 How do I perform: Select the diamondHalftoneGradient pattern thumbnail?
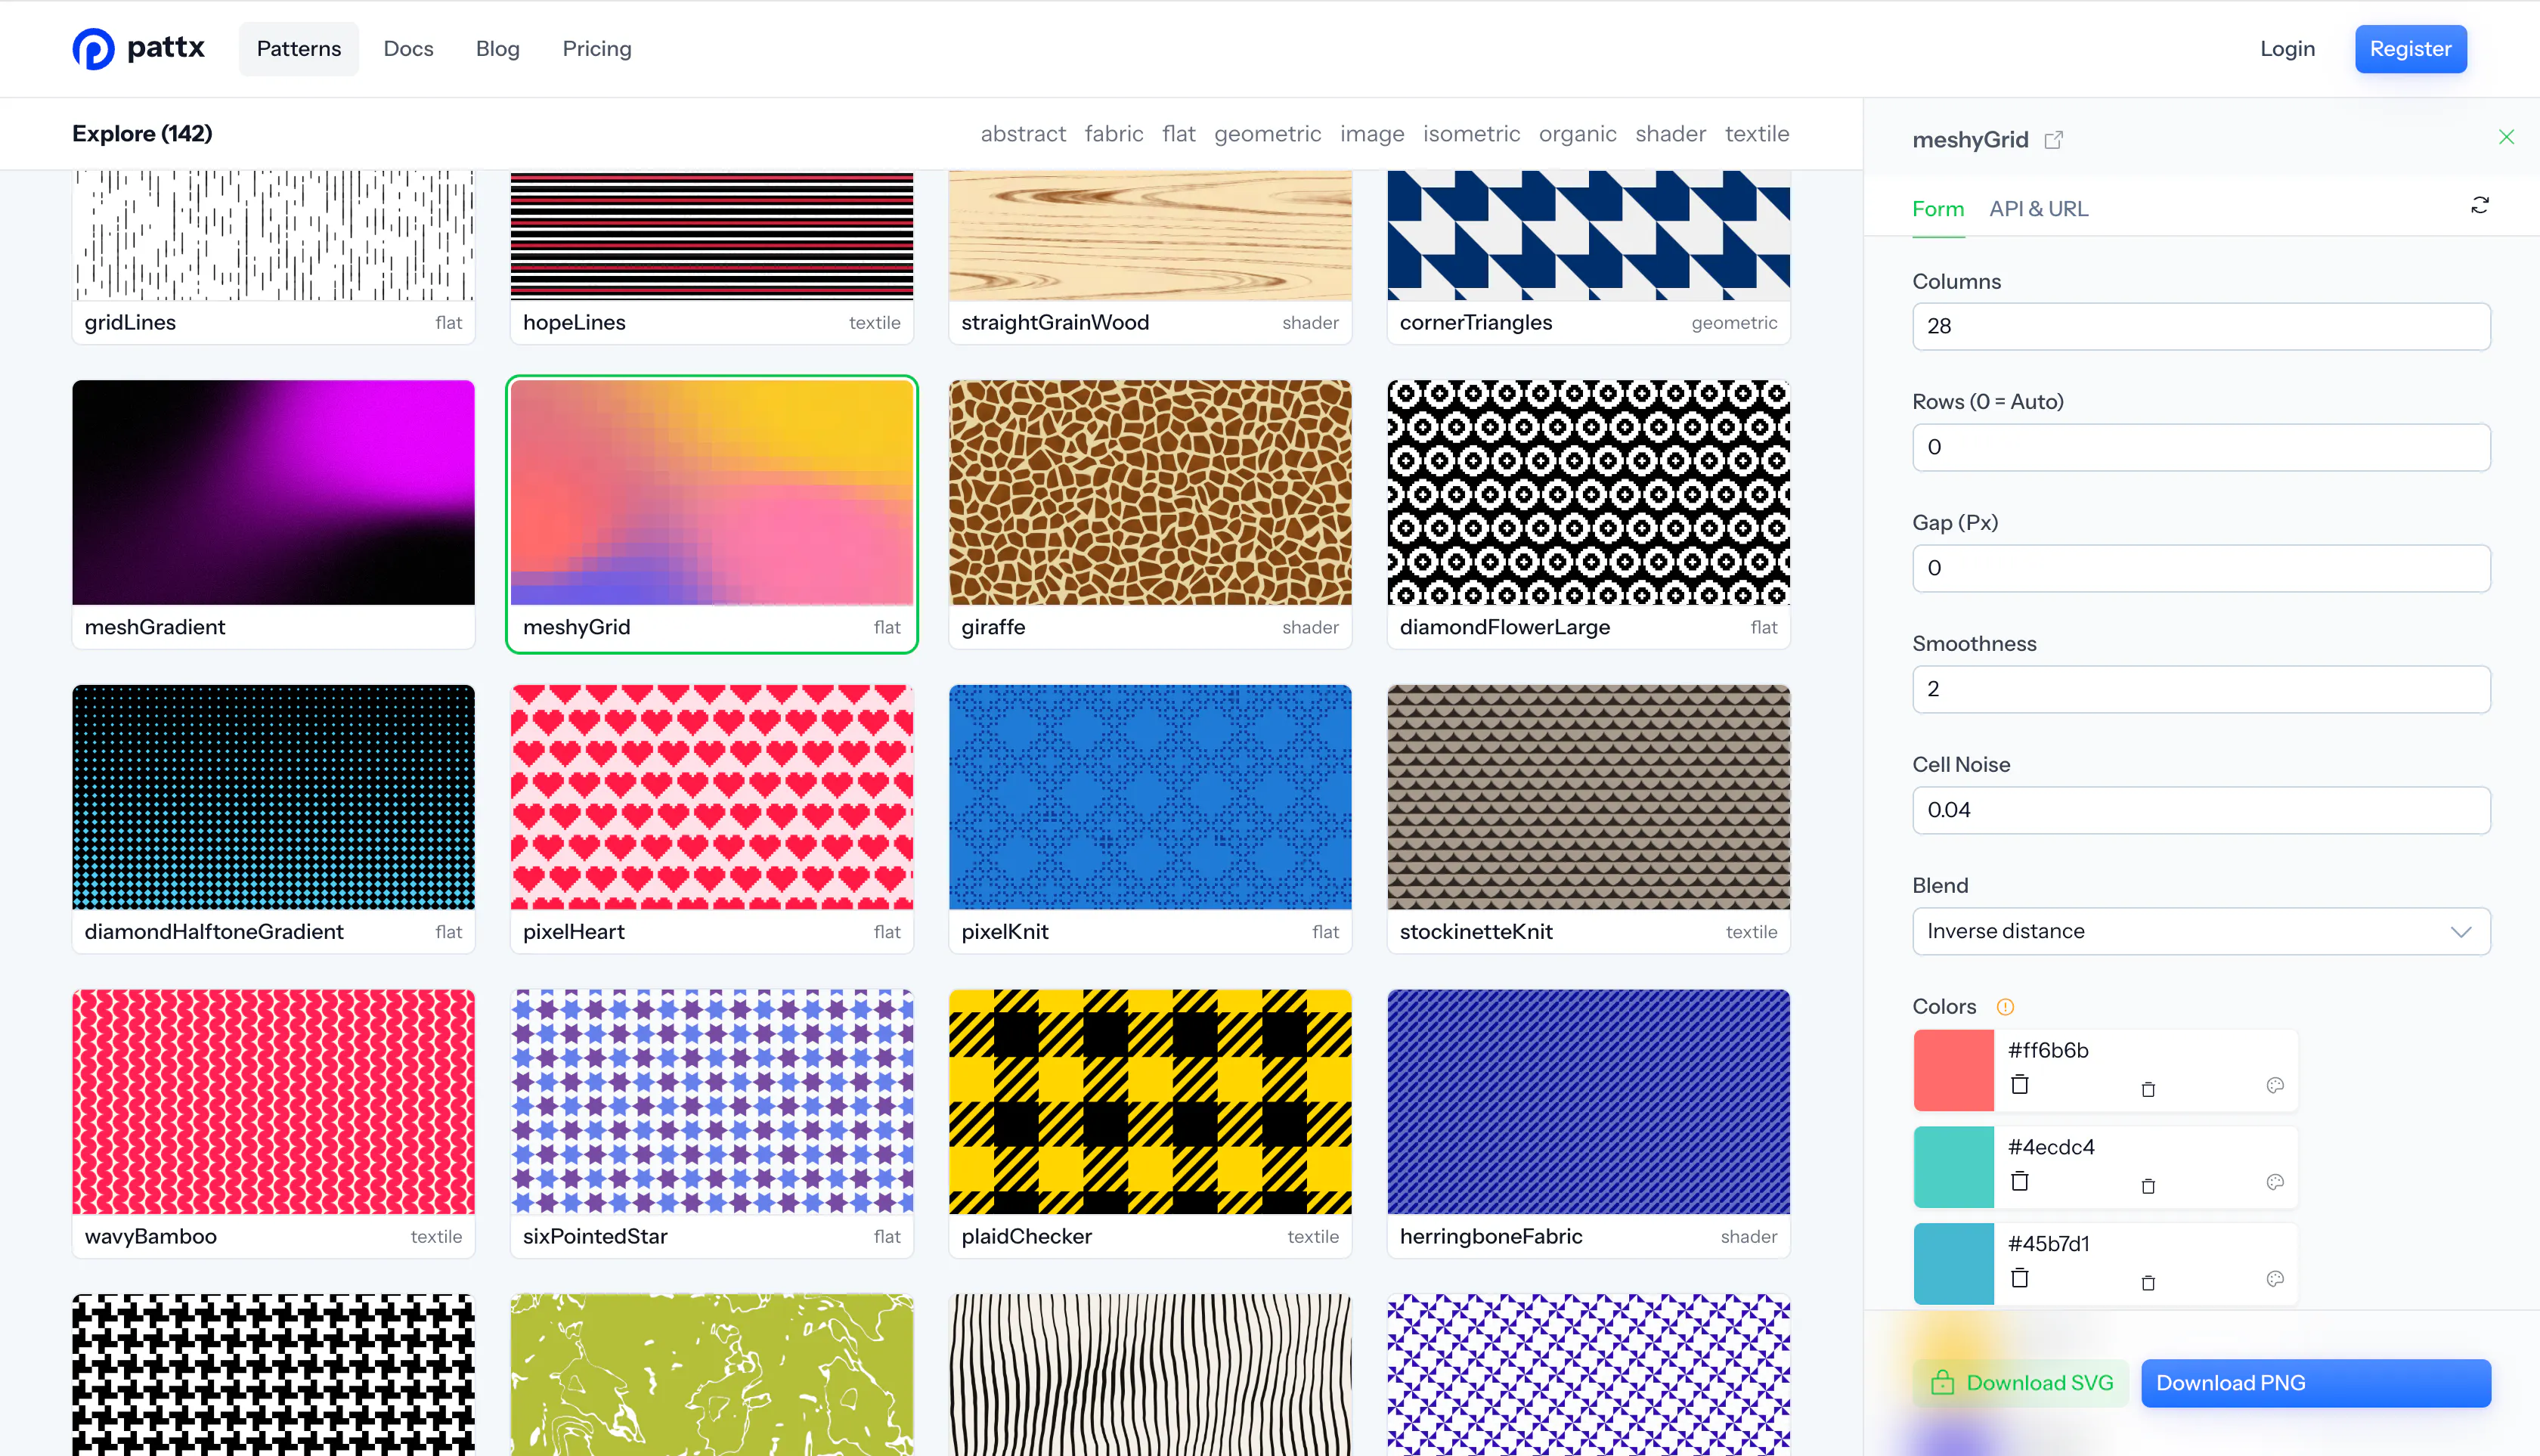pyautogui.click(x=273, y=797)
